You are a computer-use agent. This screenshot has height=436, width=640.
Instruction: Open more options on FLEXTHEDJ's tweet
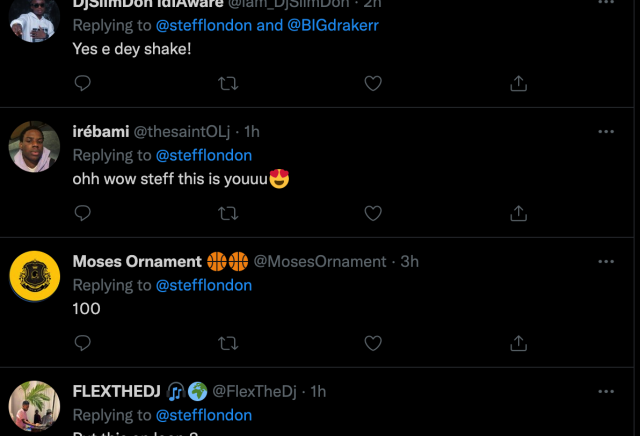[606, 392]
